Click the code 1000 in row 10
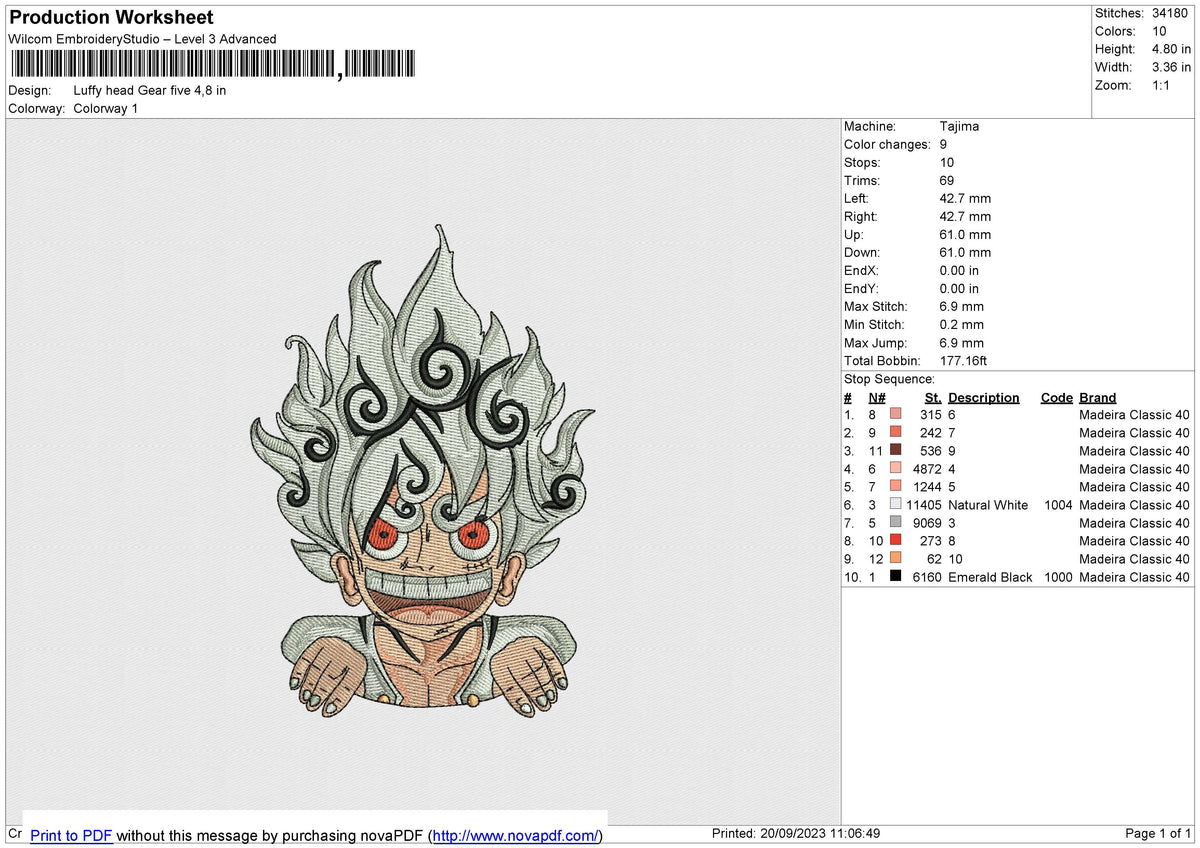This screenshot has height=848, width=1200. [1057, 577]
